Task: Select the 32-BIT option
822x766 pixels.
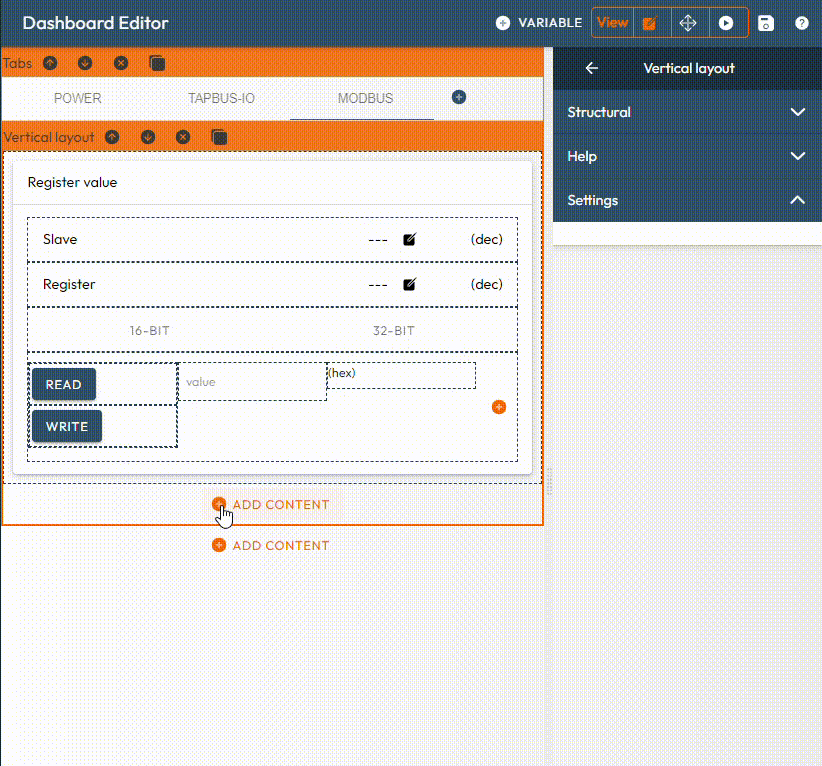Action: [x=393, y=330]
